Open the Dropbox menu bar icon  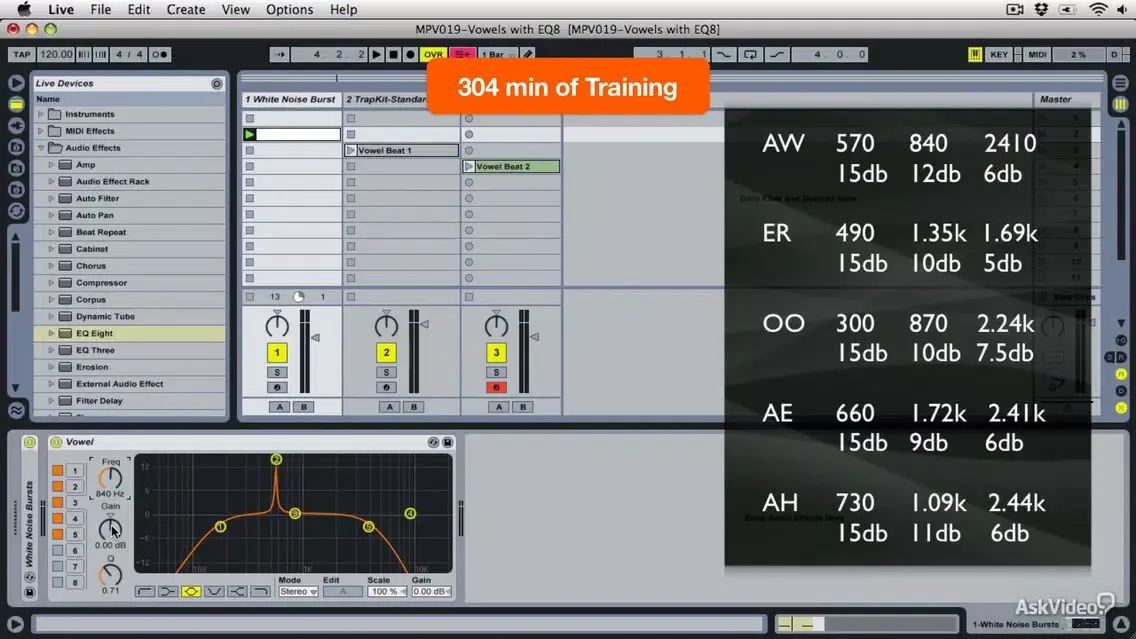pyautogui.click(x=1041, y=9)
